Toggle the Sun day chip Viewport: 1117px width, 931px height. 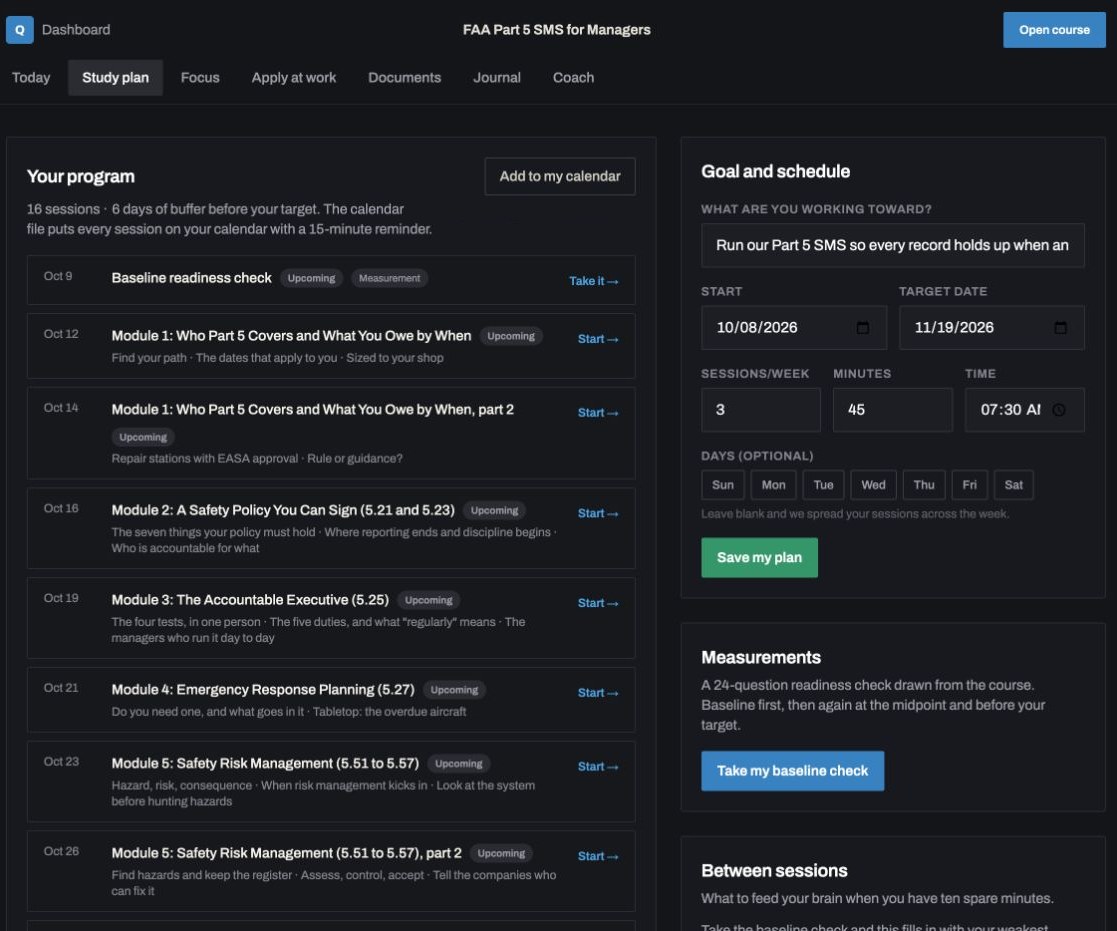point(723,485)
